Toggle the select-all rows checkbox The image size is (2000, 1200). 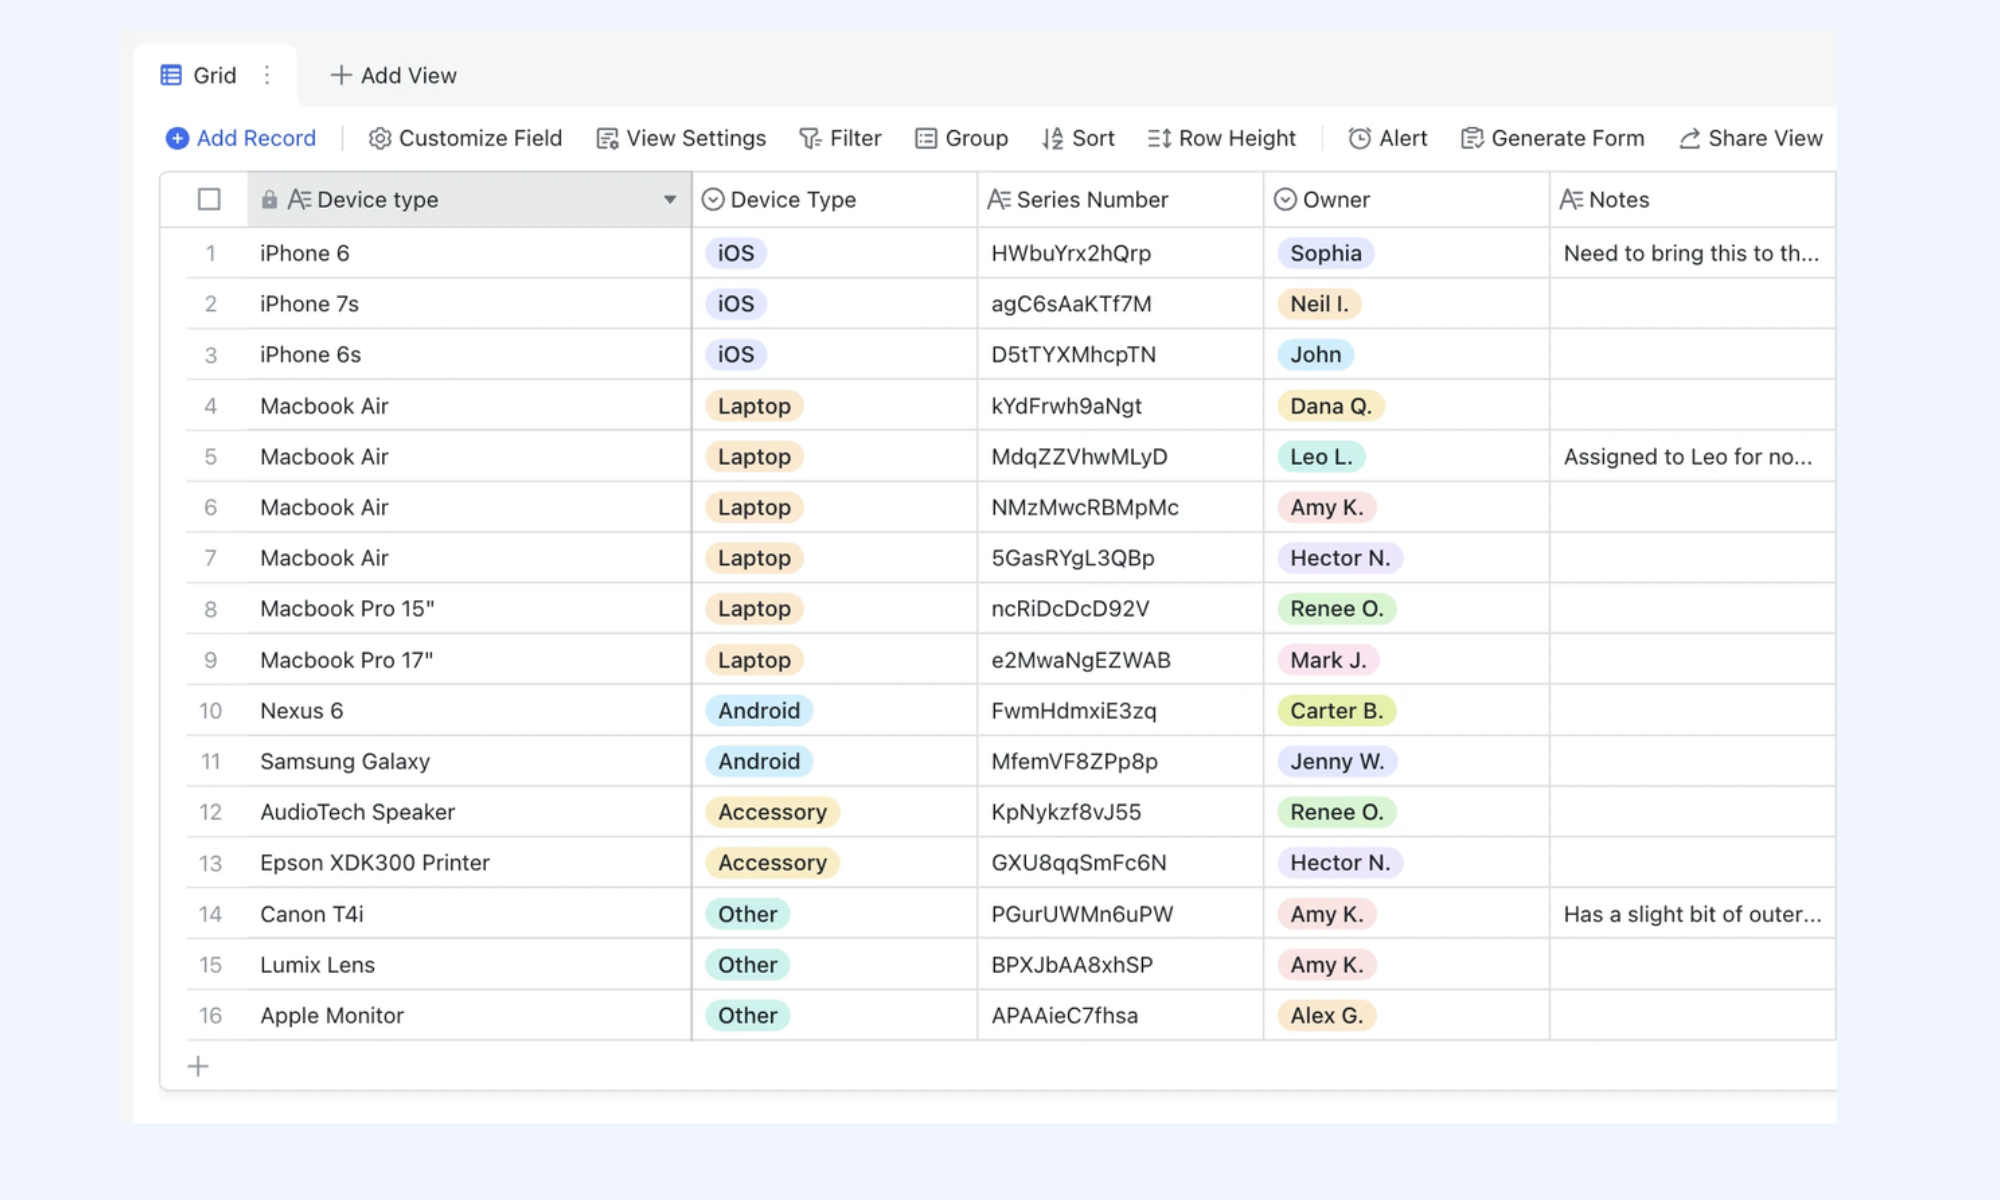pos(209,200)
